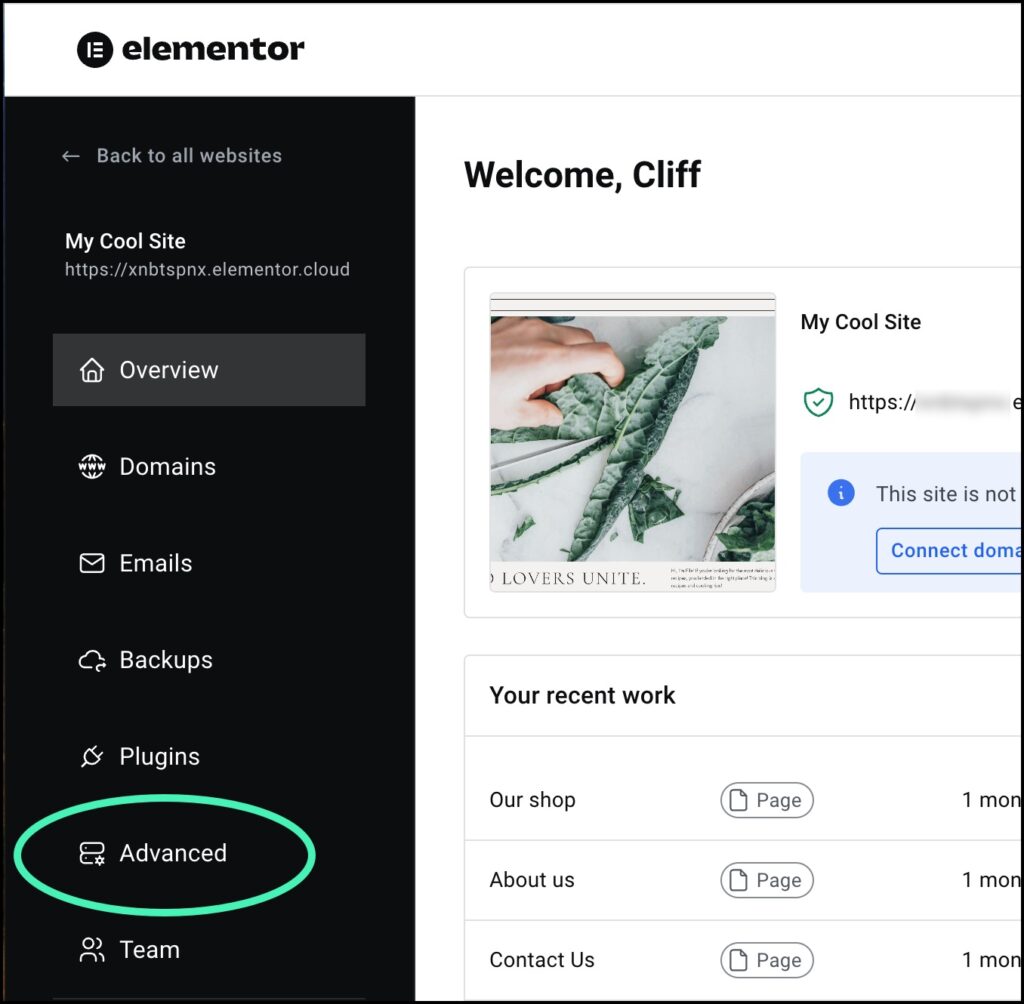Select the Plugins plug icon
Viewport: 1024px width, 1004px height.
pos(91,756)
